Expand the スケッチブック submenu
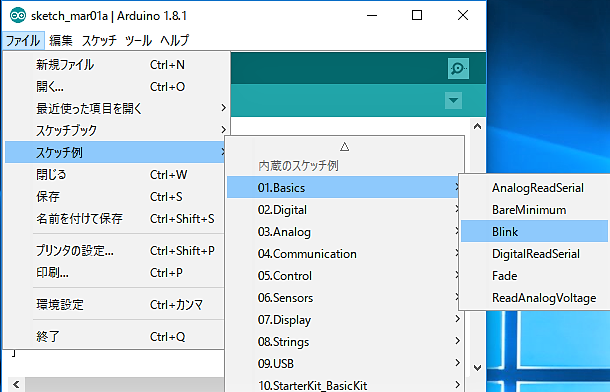The image size is (610, 392). point(117,130)
